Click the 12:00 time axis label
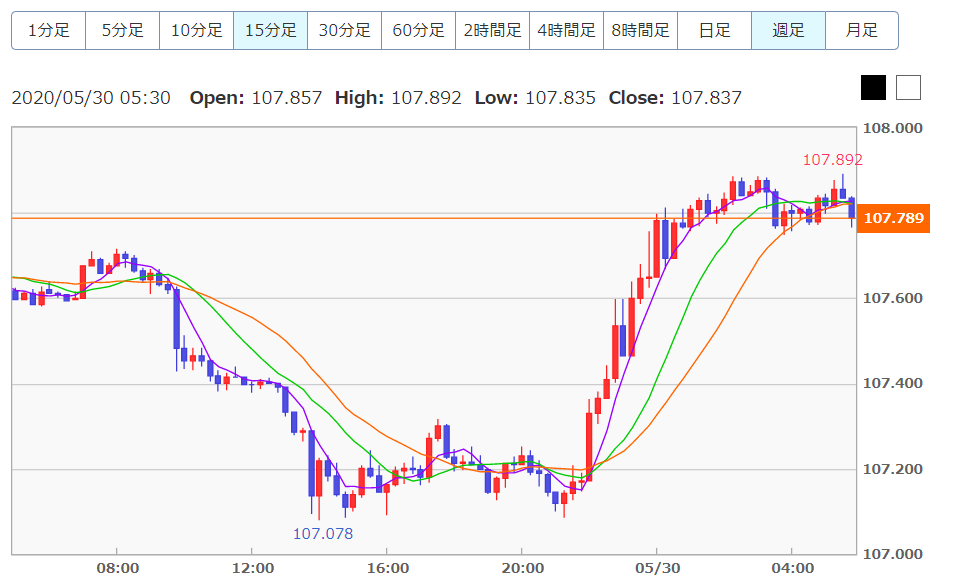The width and height of the screenshot is (953, 584). [252, 568]
